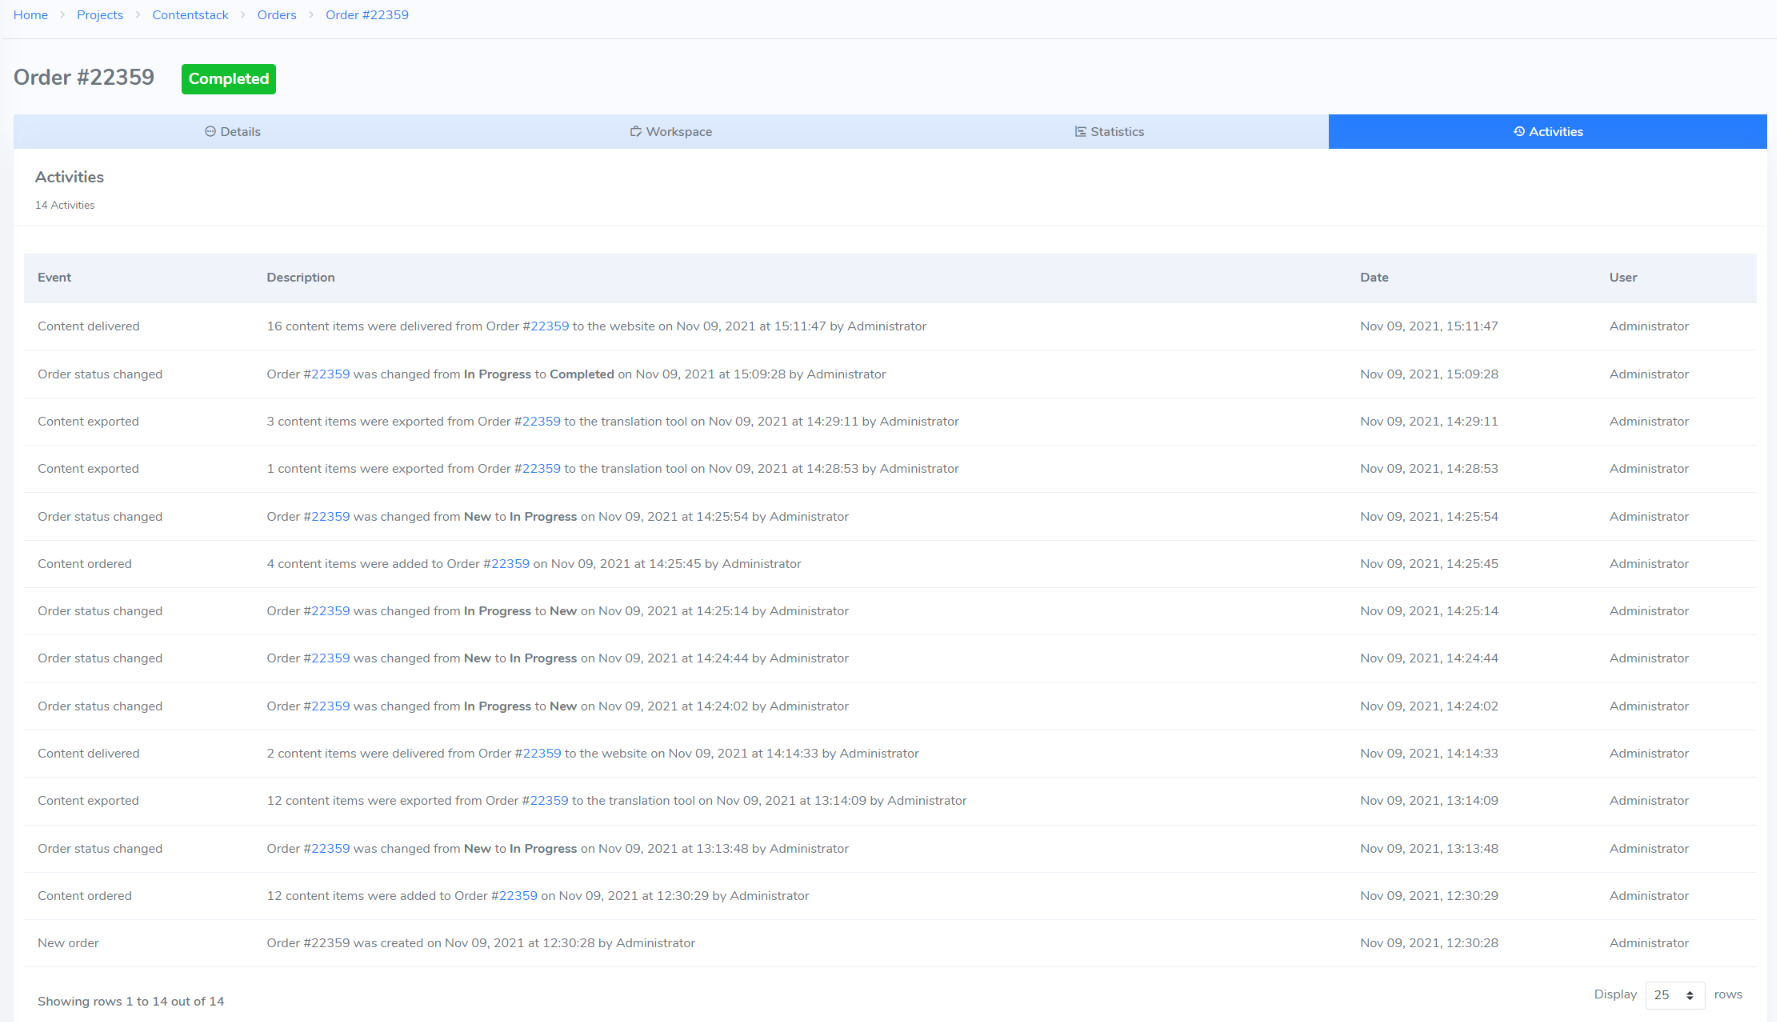Click the Date column header
The width and height of the screenshot is (1777, 1022).
pos(1374,278)
